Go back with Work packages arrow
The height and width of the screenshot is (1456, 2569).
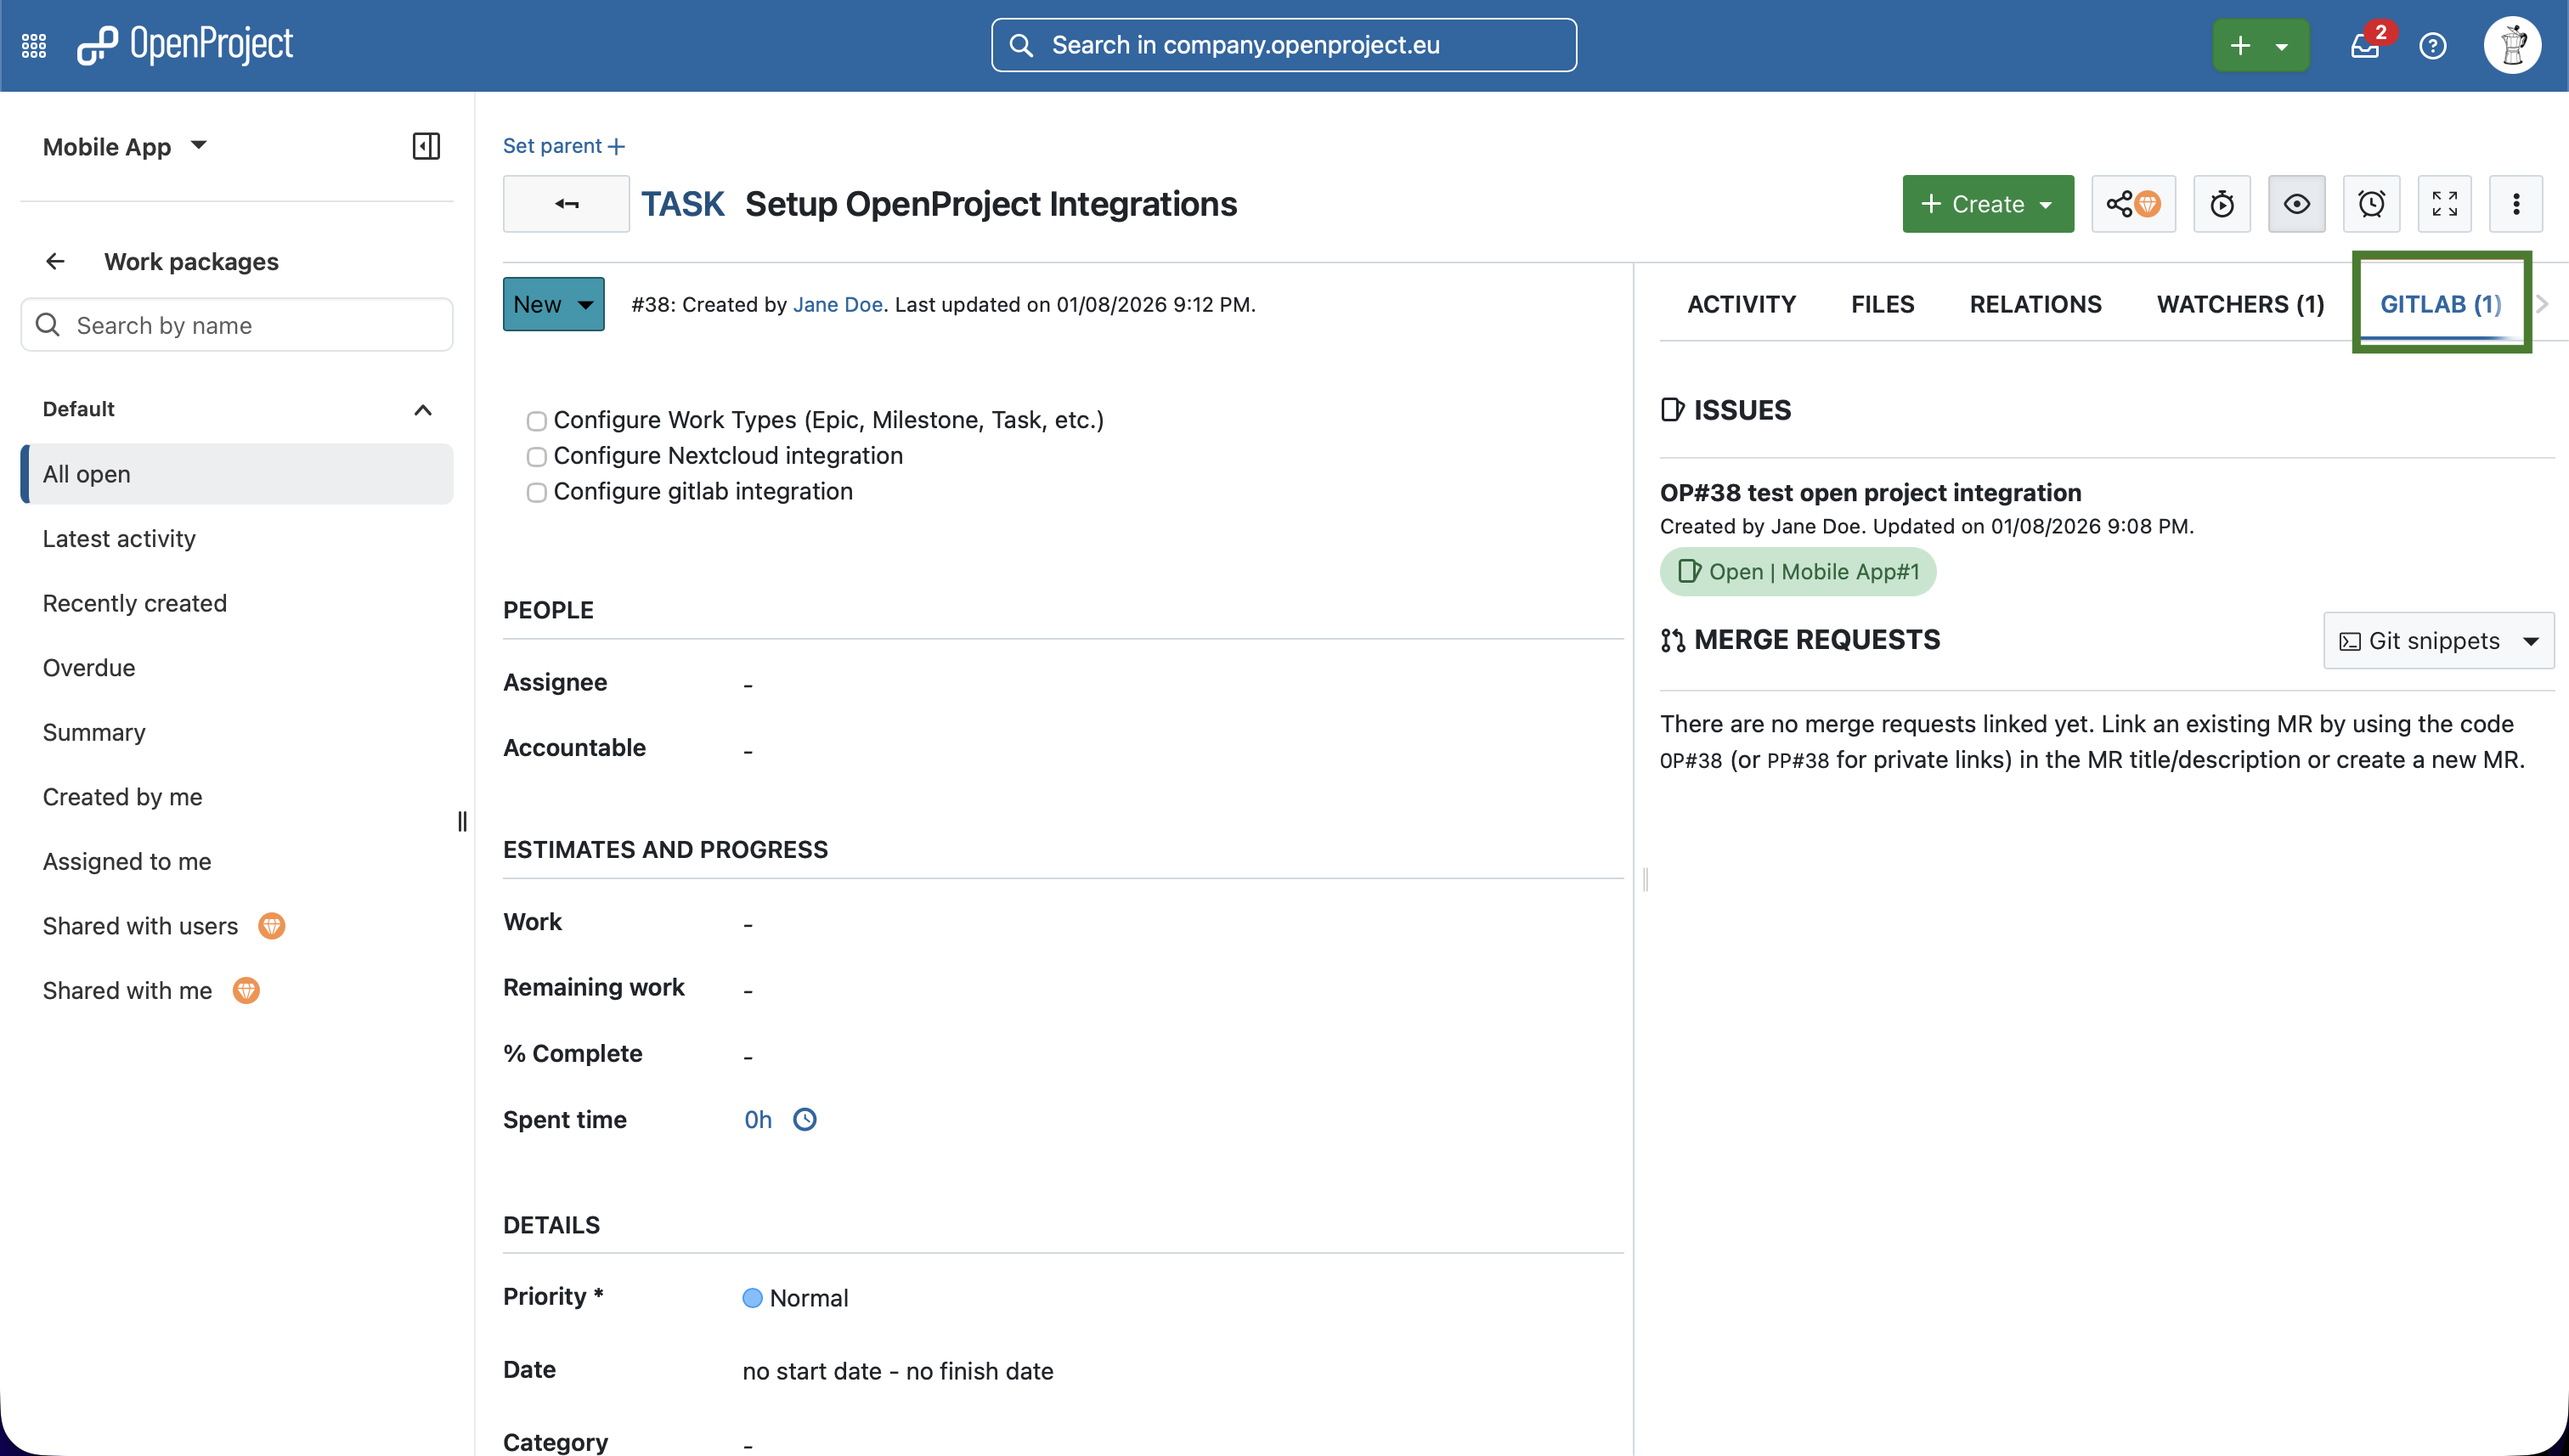pyautogui.click(x=55, y=262)
